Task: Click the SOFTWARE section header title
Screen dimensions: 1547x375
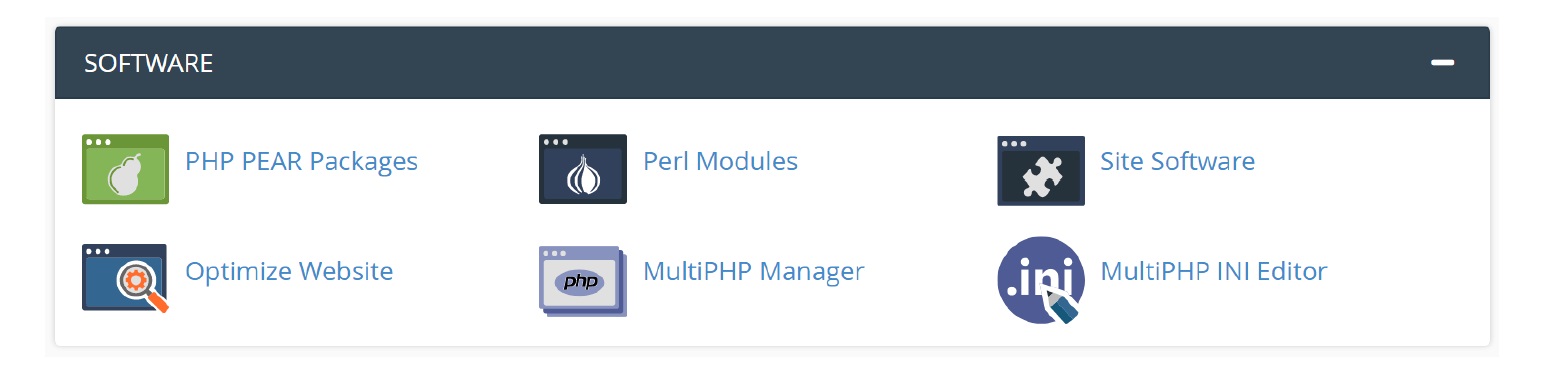Action: coord(149,63)
